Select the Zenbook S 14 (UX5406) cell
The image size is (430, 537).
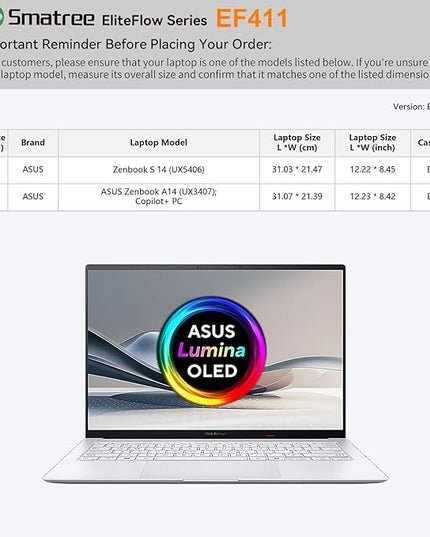(x=159, y=170)
